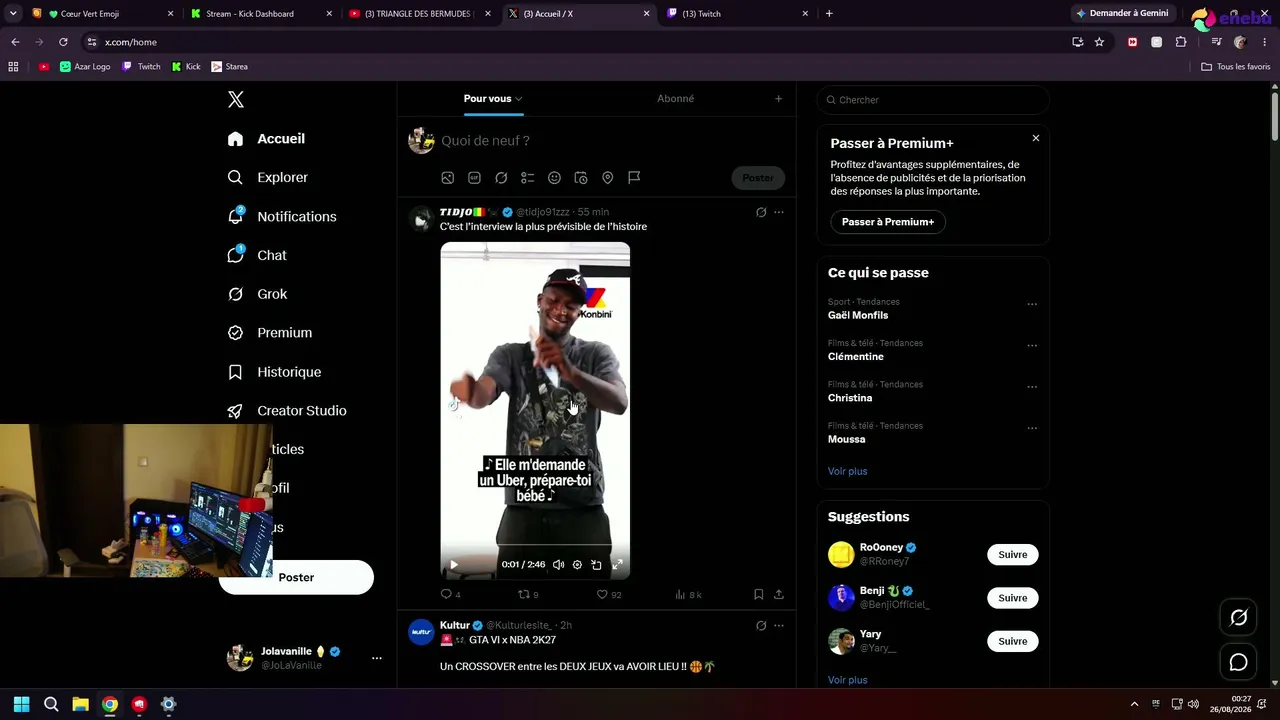Image resolution: width=1280 pixels, height=720 pixels.
Task: Click the X logo in the sidebar
Action: (236, 99)
